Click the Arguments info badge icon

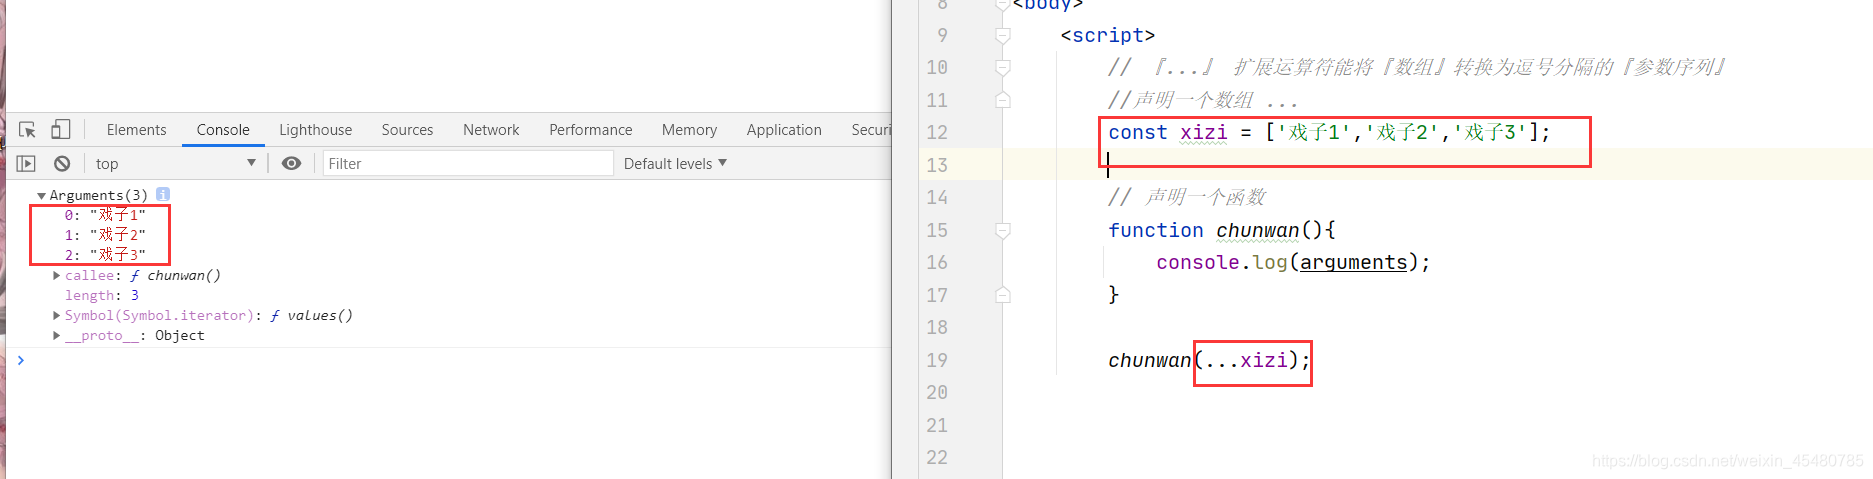click(163, 194)
